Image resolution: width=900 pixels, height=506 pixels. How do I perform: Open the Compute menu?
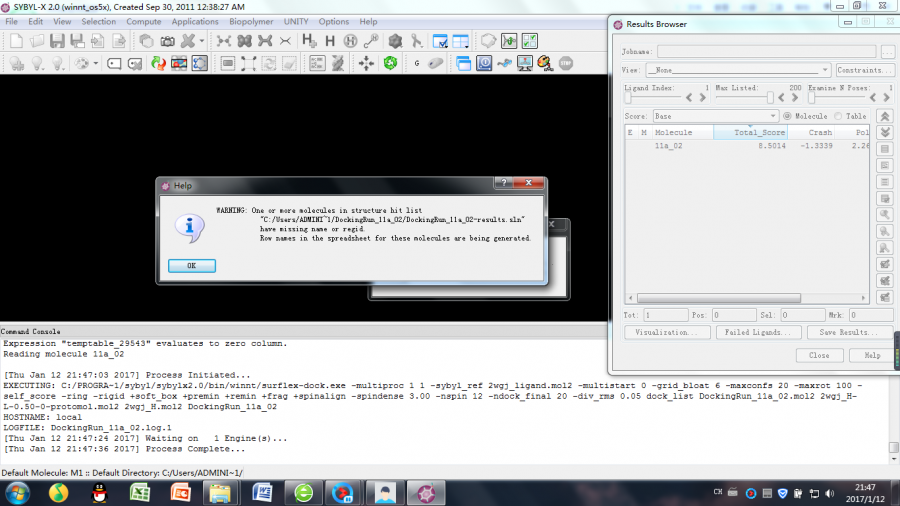(143, 21)
